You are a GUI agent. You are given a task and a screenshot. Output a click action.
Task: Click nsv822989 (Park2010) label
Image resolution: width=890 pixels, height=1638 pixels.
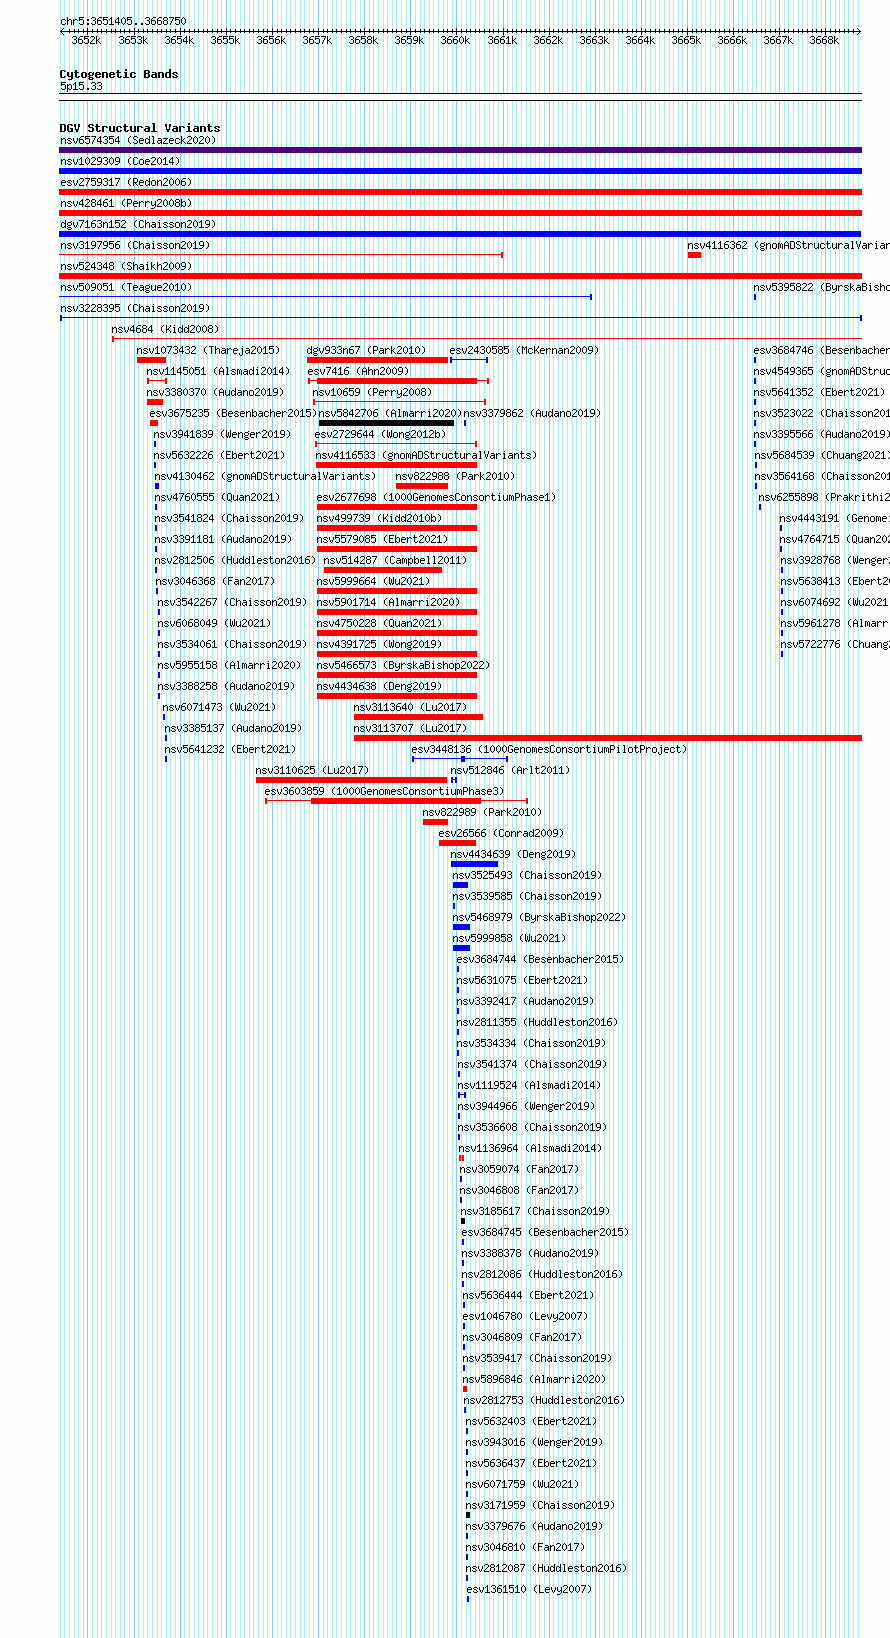[481, 812]
